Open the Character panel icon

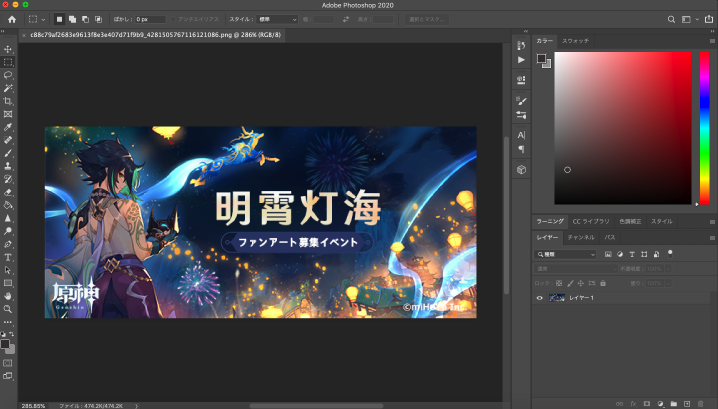point(521,135)
